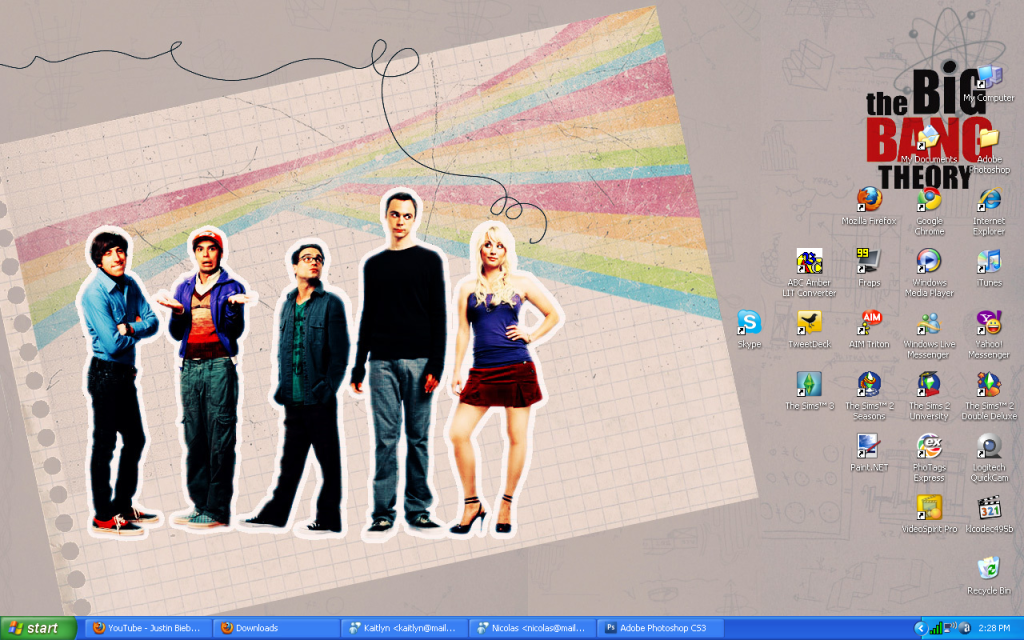Select The Sims 2 Double Deluxe icon

(989, 396)
